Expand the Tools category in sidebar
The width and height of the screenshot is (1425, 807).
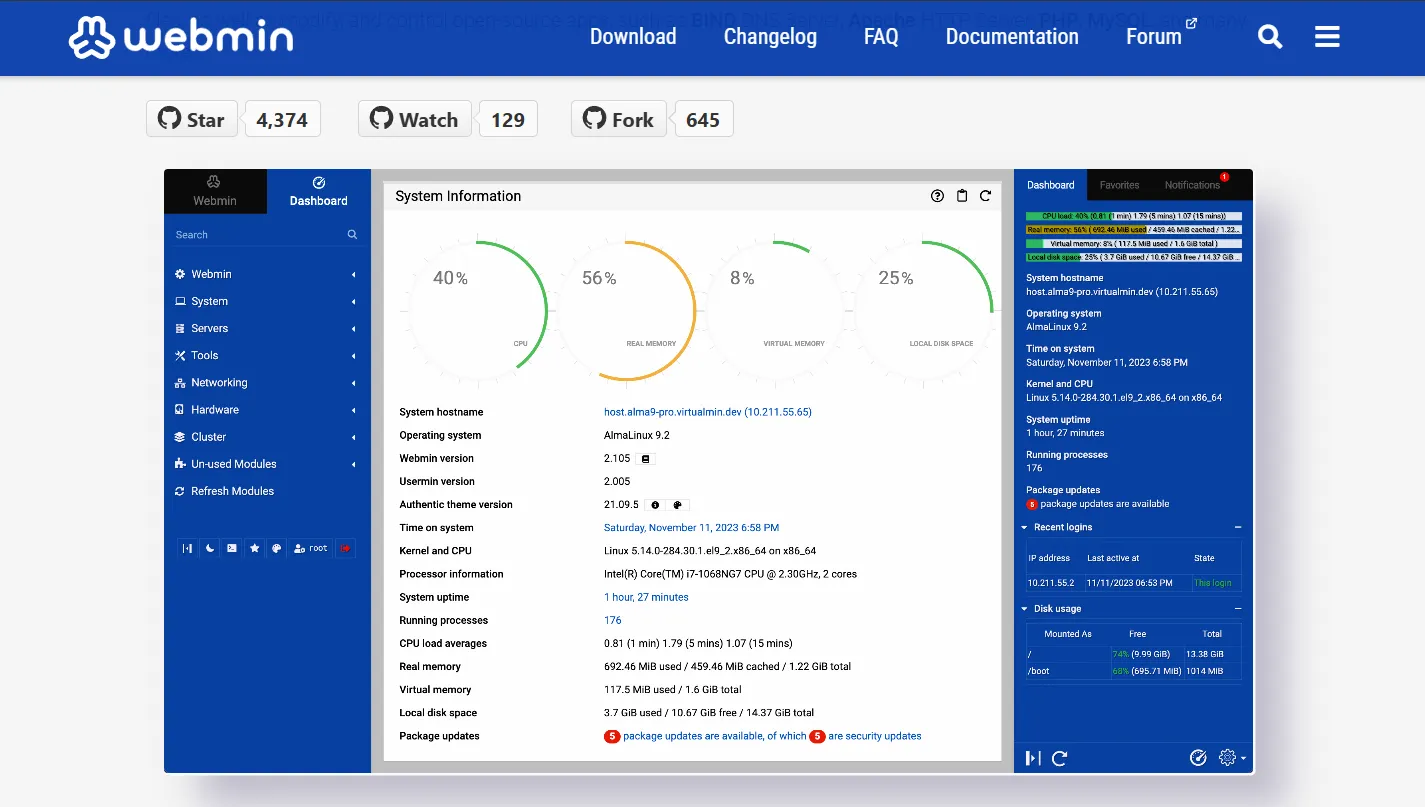tap(266, 355)
